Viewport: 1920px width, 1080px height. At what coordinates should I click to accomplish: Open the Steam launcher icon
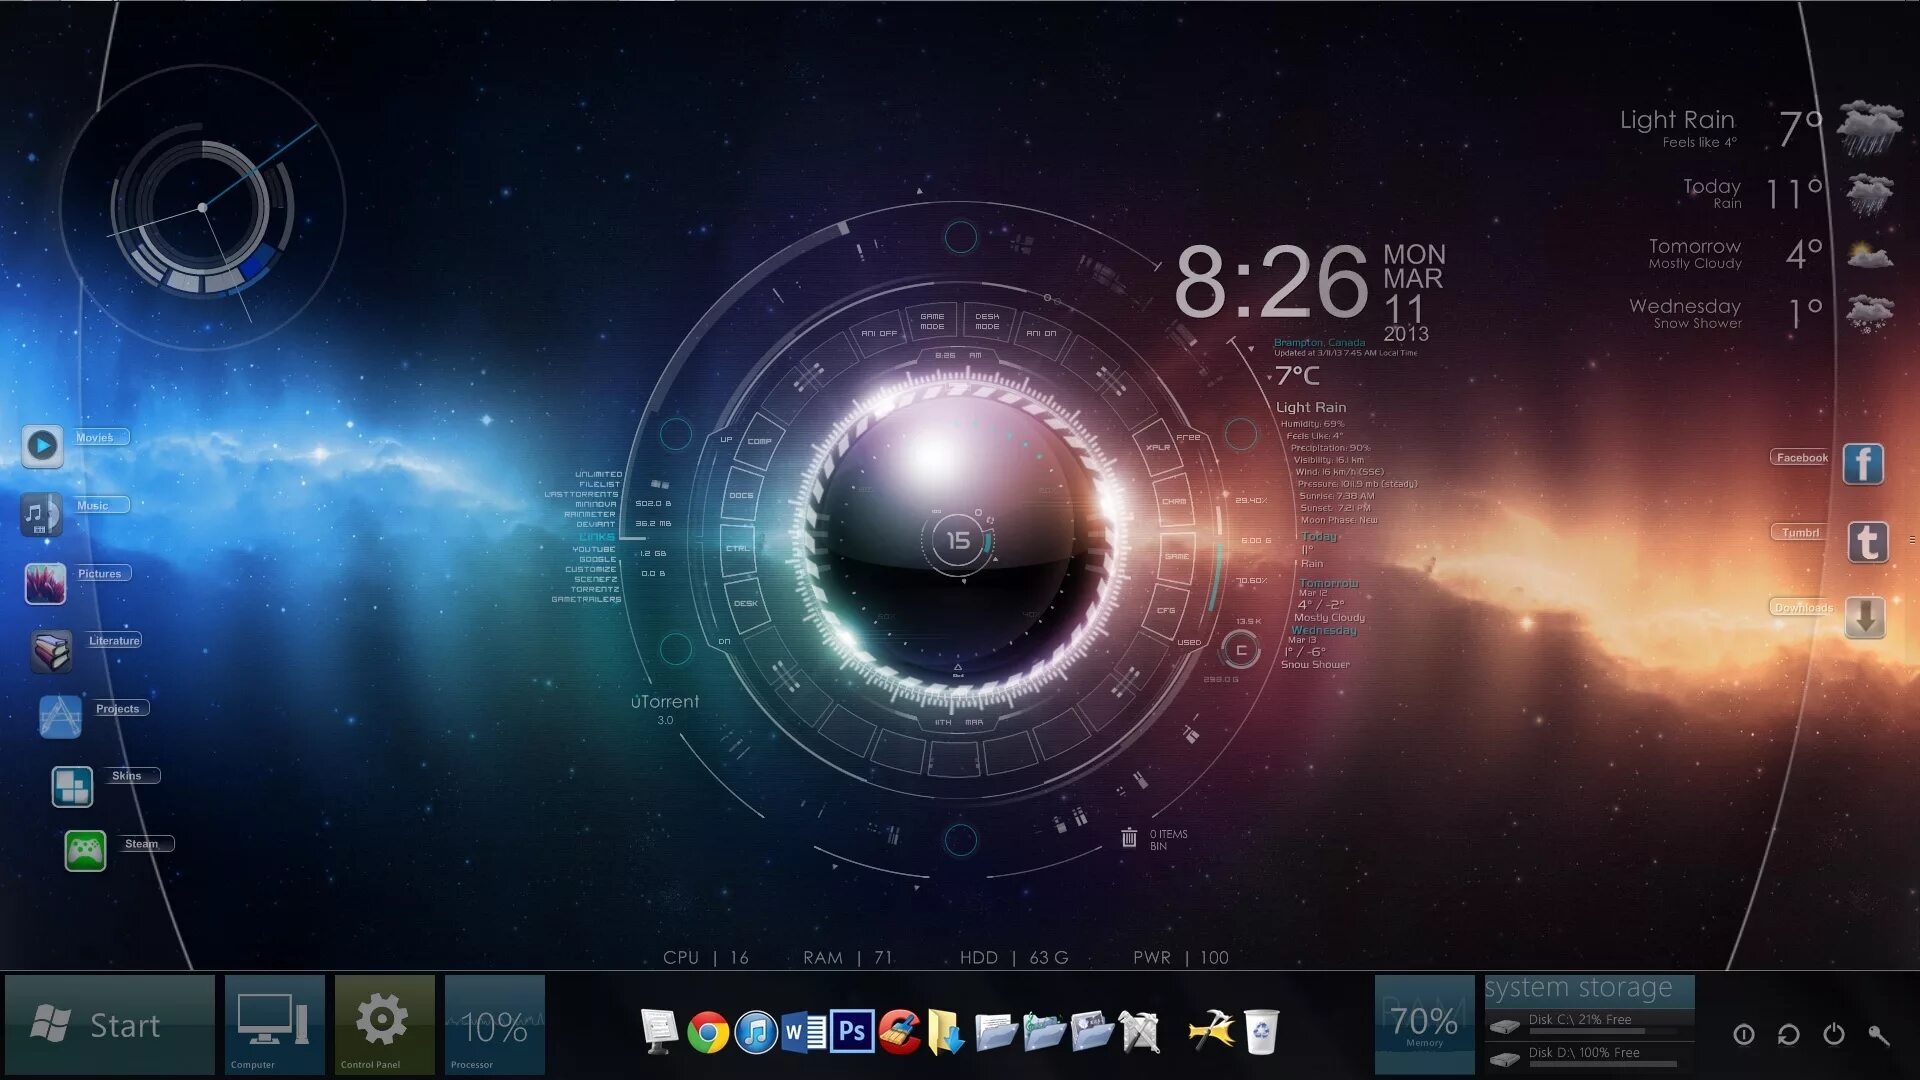click(x=85, y=851)
